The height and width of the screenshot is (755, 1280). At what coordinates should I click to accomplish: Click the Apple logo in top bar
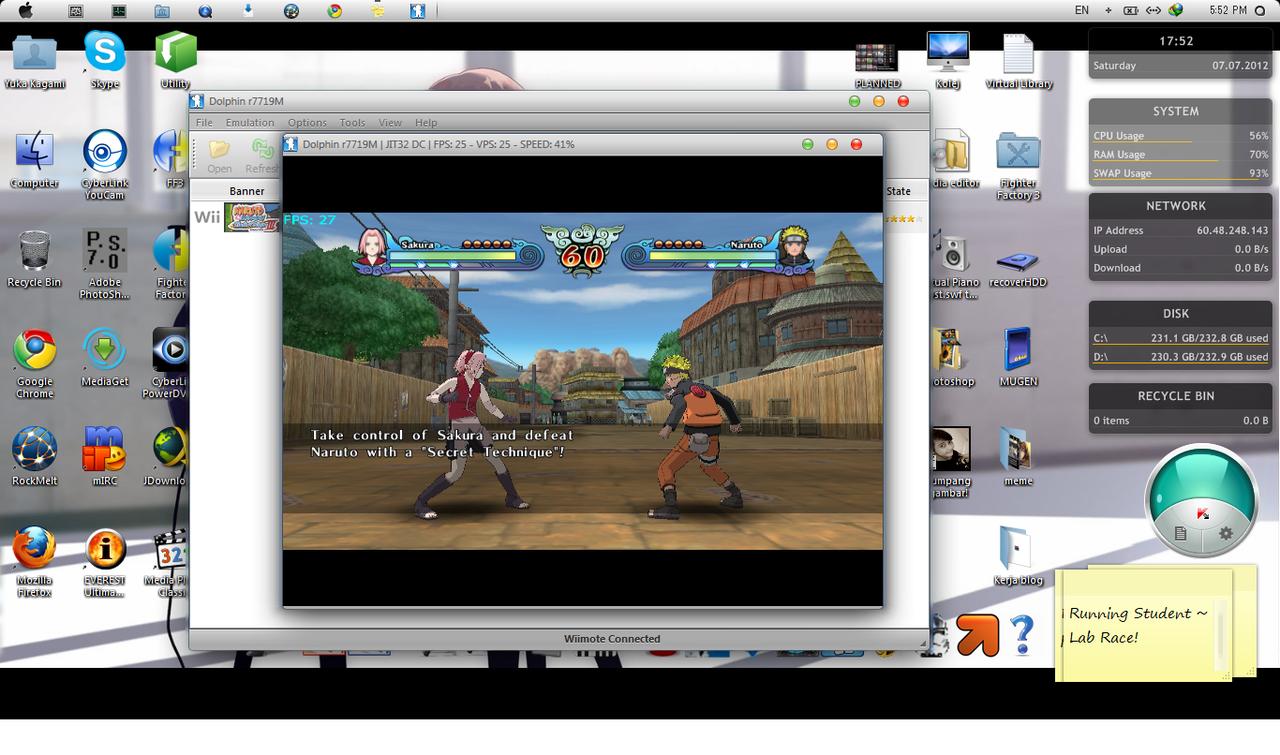pyautogui.click(x=26, y=11)
